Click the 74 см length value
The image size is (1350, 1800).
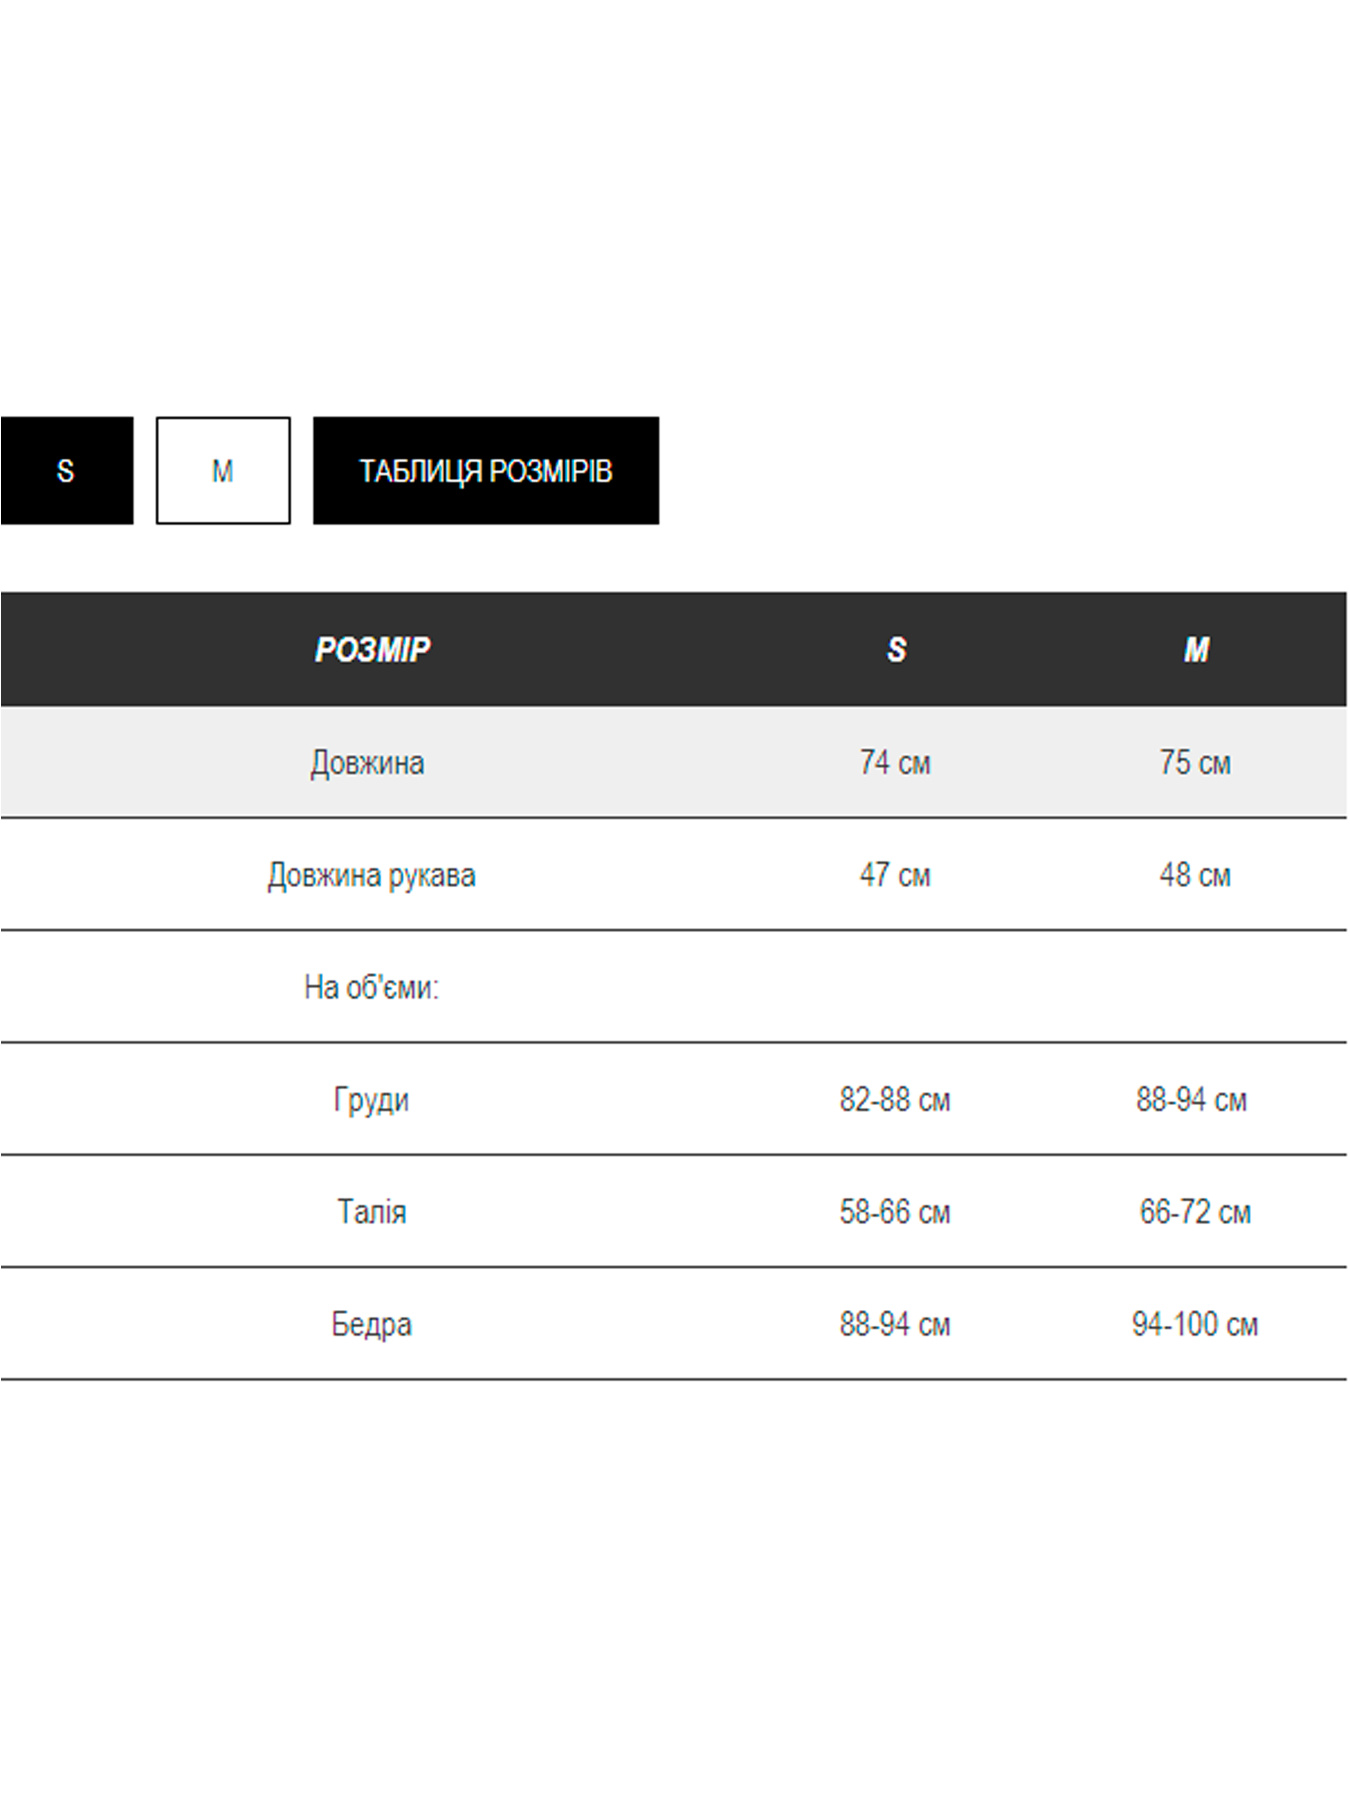pos(895,763)
